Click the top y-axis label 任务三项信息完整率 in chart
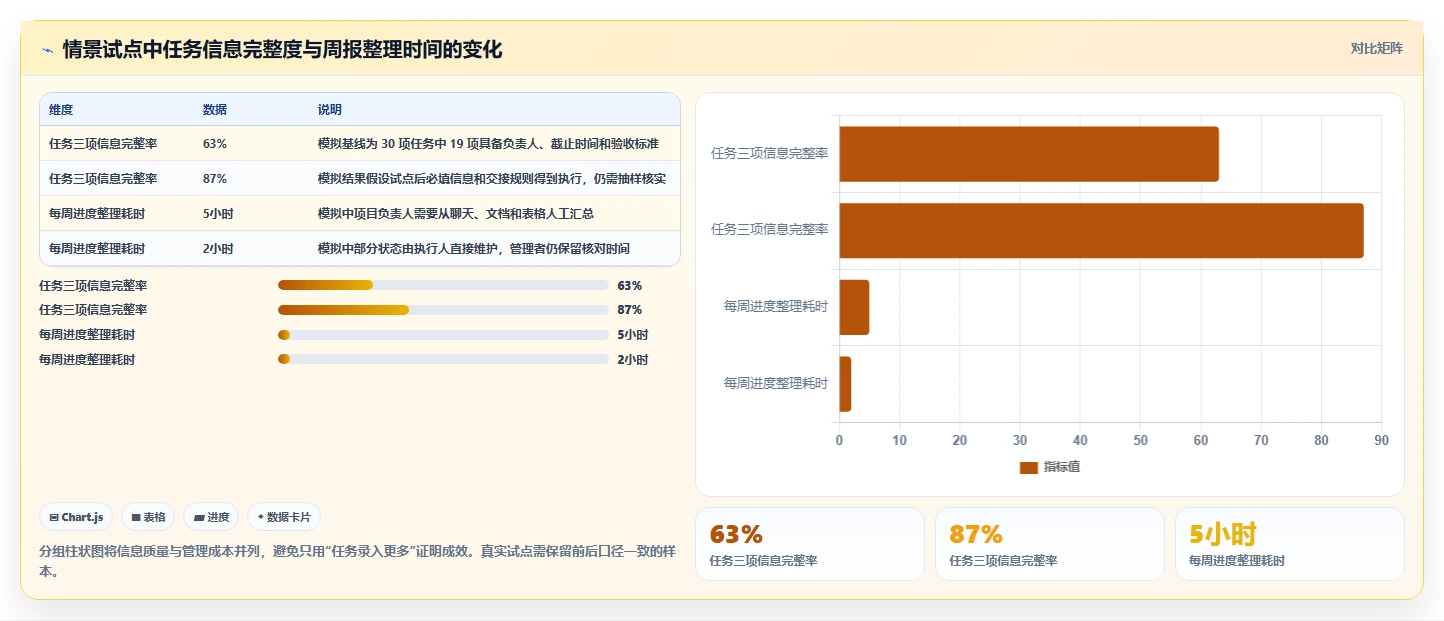The width and height of the screenshot is (1444, 621). pos(769,154)
